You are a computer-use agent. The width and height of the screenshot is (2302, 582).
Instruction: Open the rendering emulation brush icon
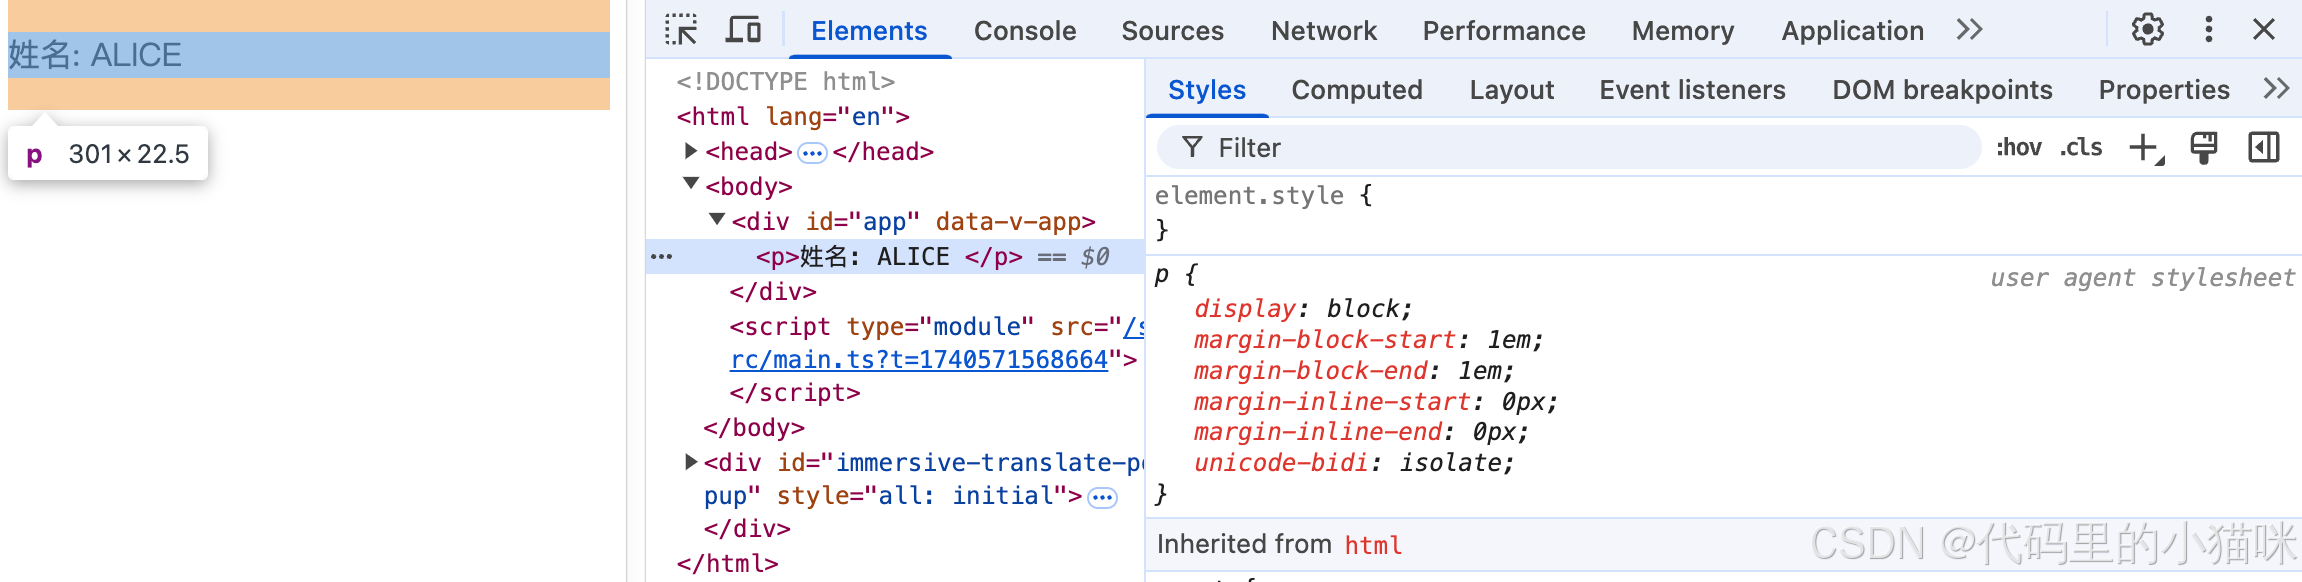[x=2204, y=147]
